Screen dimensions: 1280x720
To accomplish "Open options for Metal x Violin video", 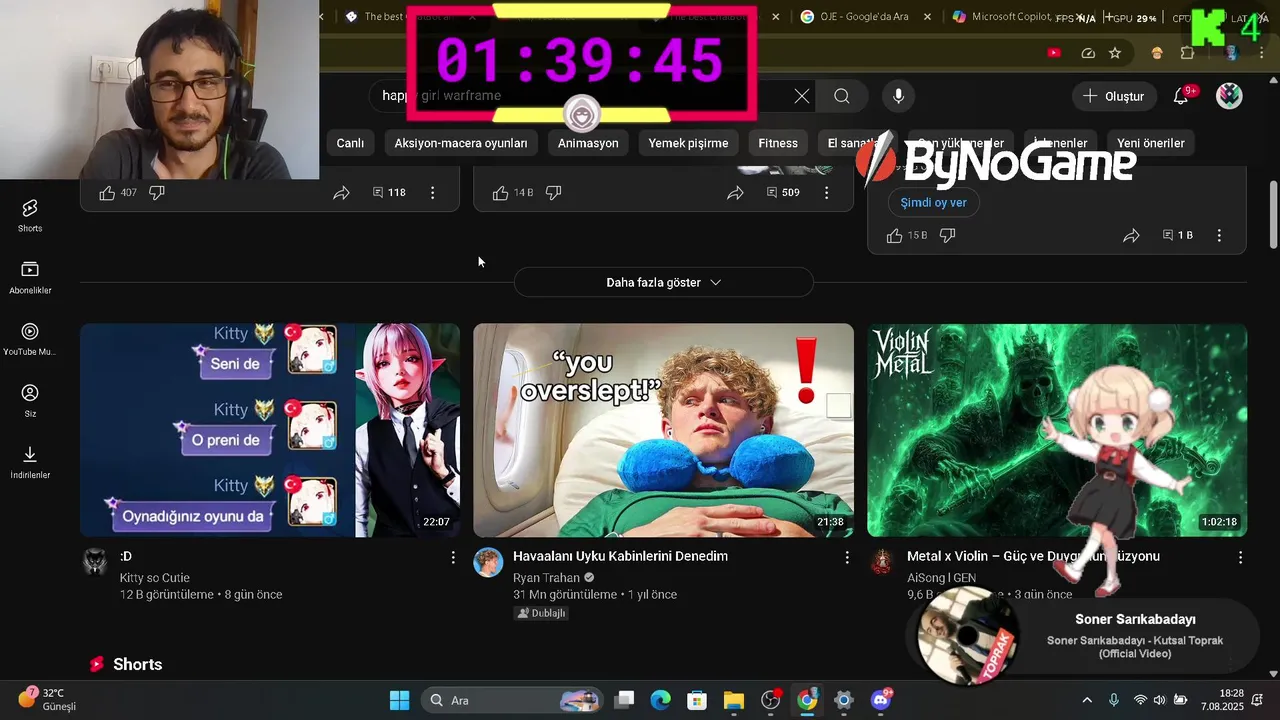I will point(1241,557).
